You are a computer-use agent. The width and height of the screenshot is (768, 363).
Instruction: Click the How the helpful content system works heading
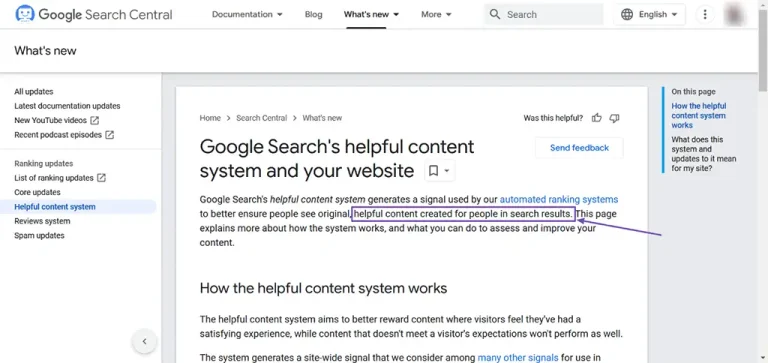323,288
